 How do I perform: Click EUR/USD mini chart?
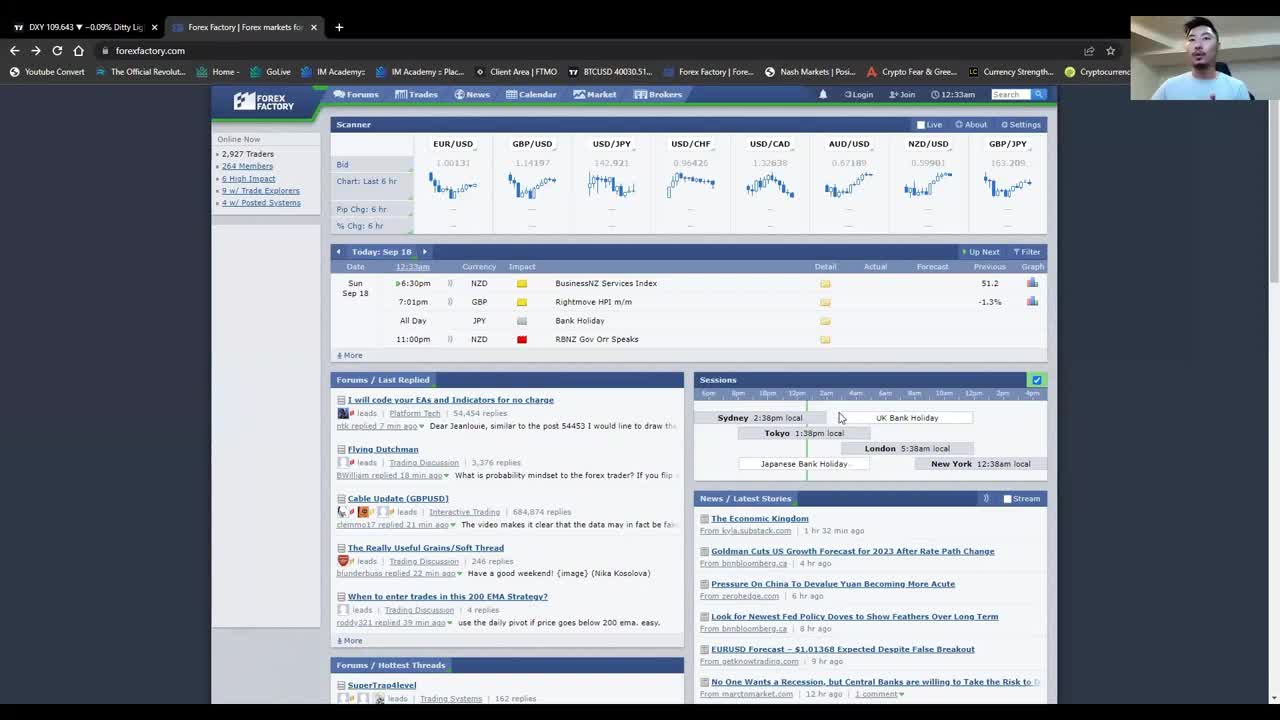coord(453,185)
